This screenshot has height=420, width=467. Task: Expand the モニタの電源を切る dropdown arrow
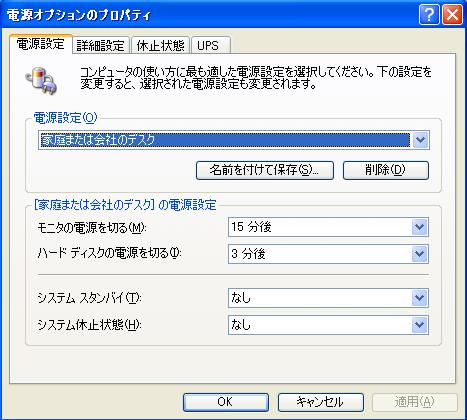419,227
